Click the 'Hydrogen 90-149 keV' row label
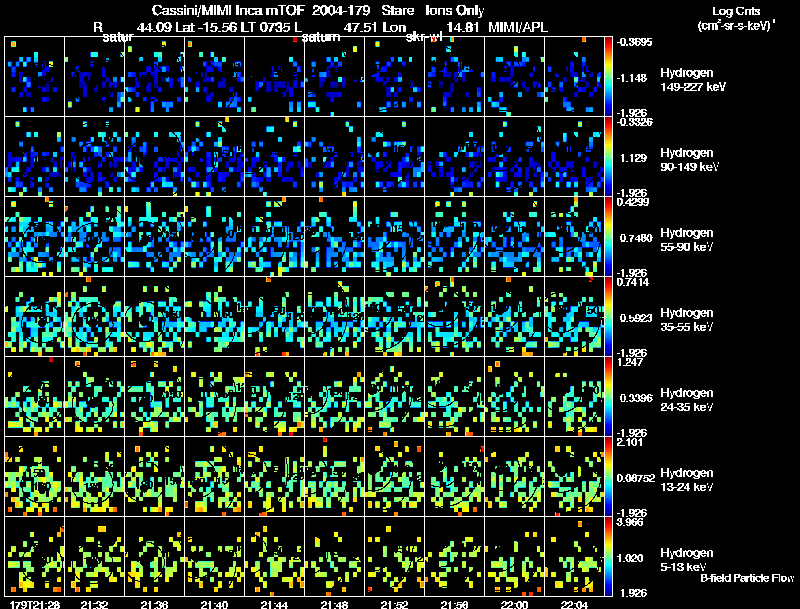 [x=689, y=160]
